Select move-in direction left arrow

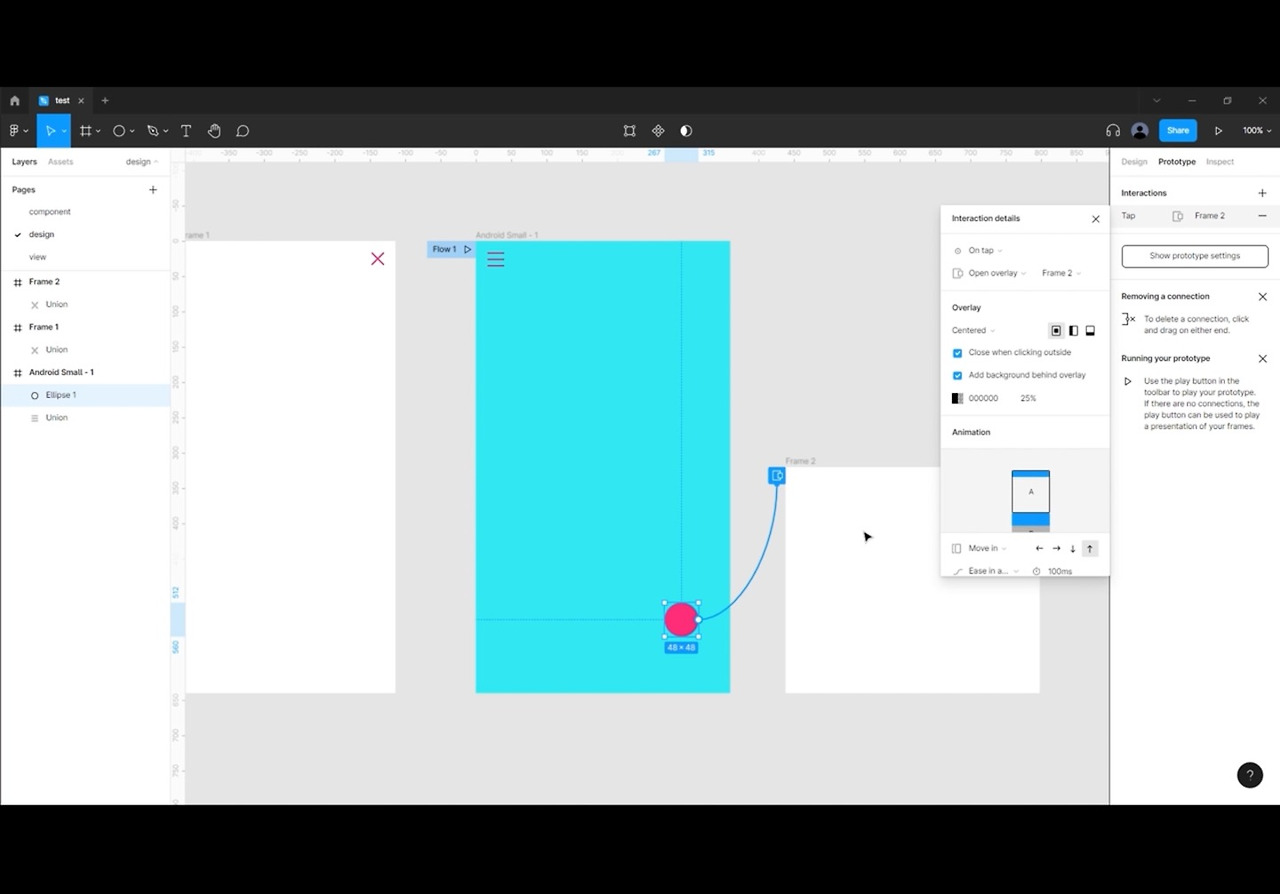point(1039,548)
